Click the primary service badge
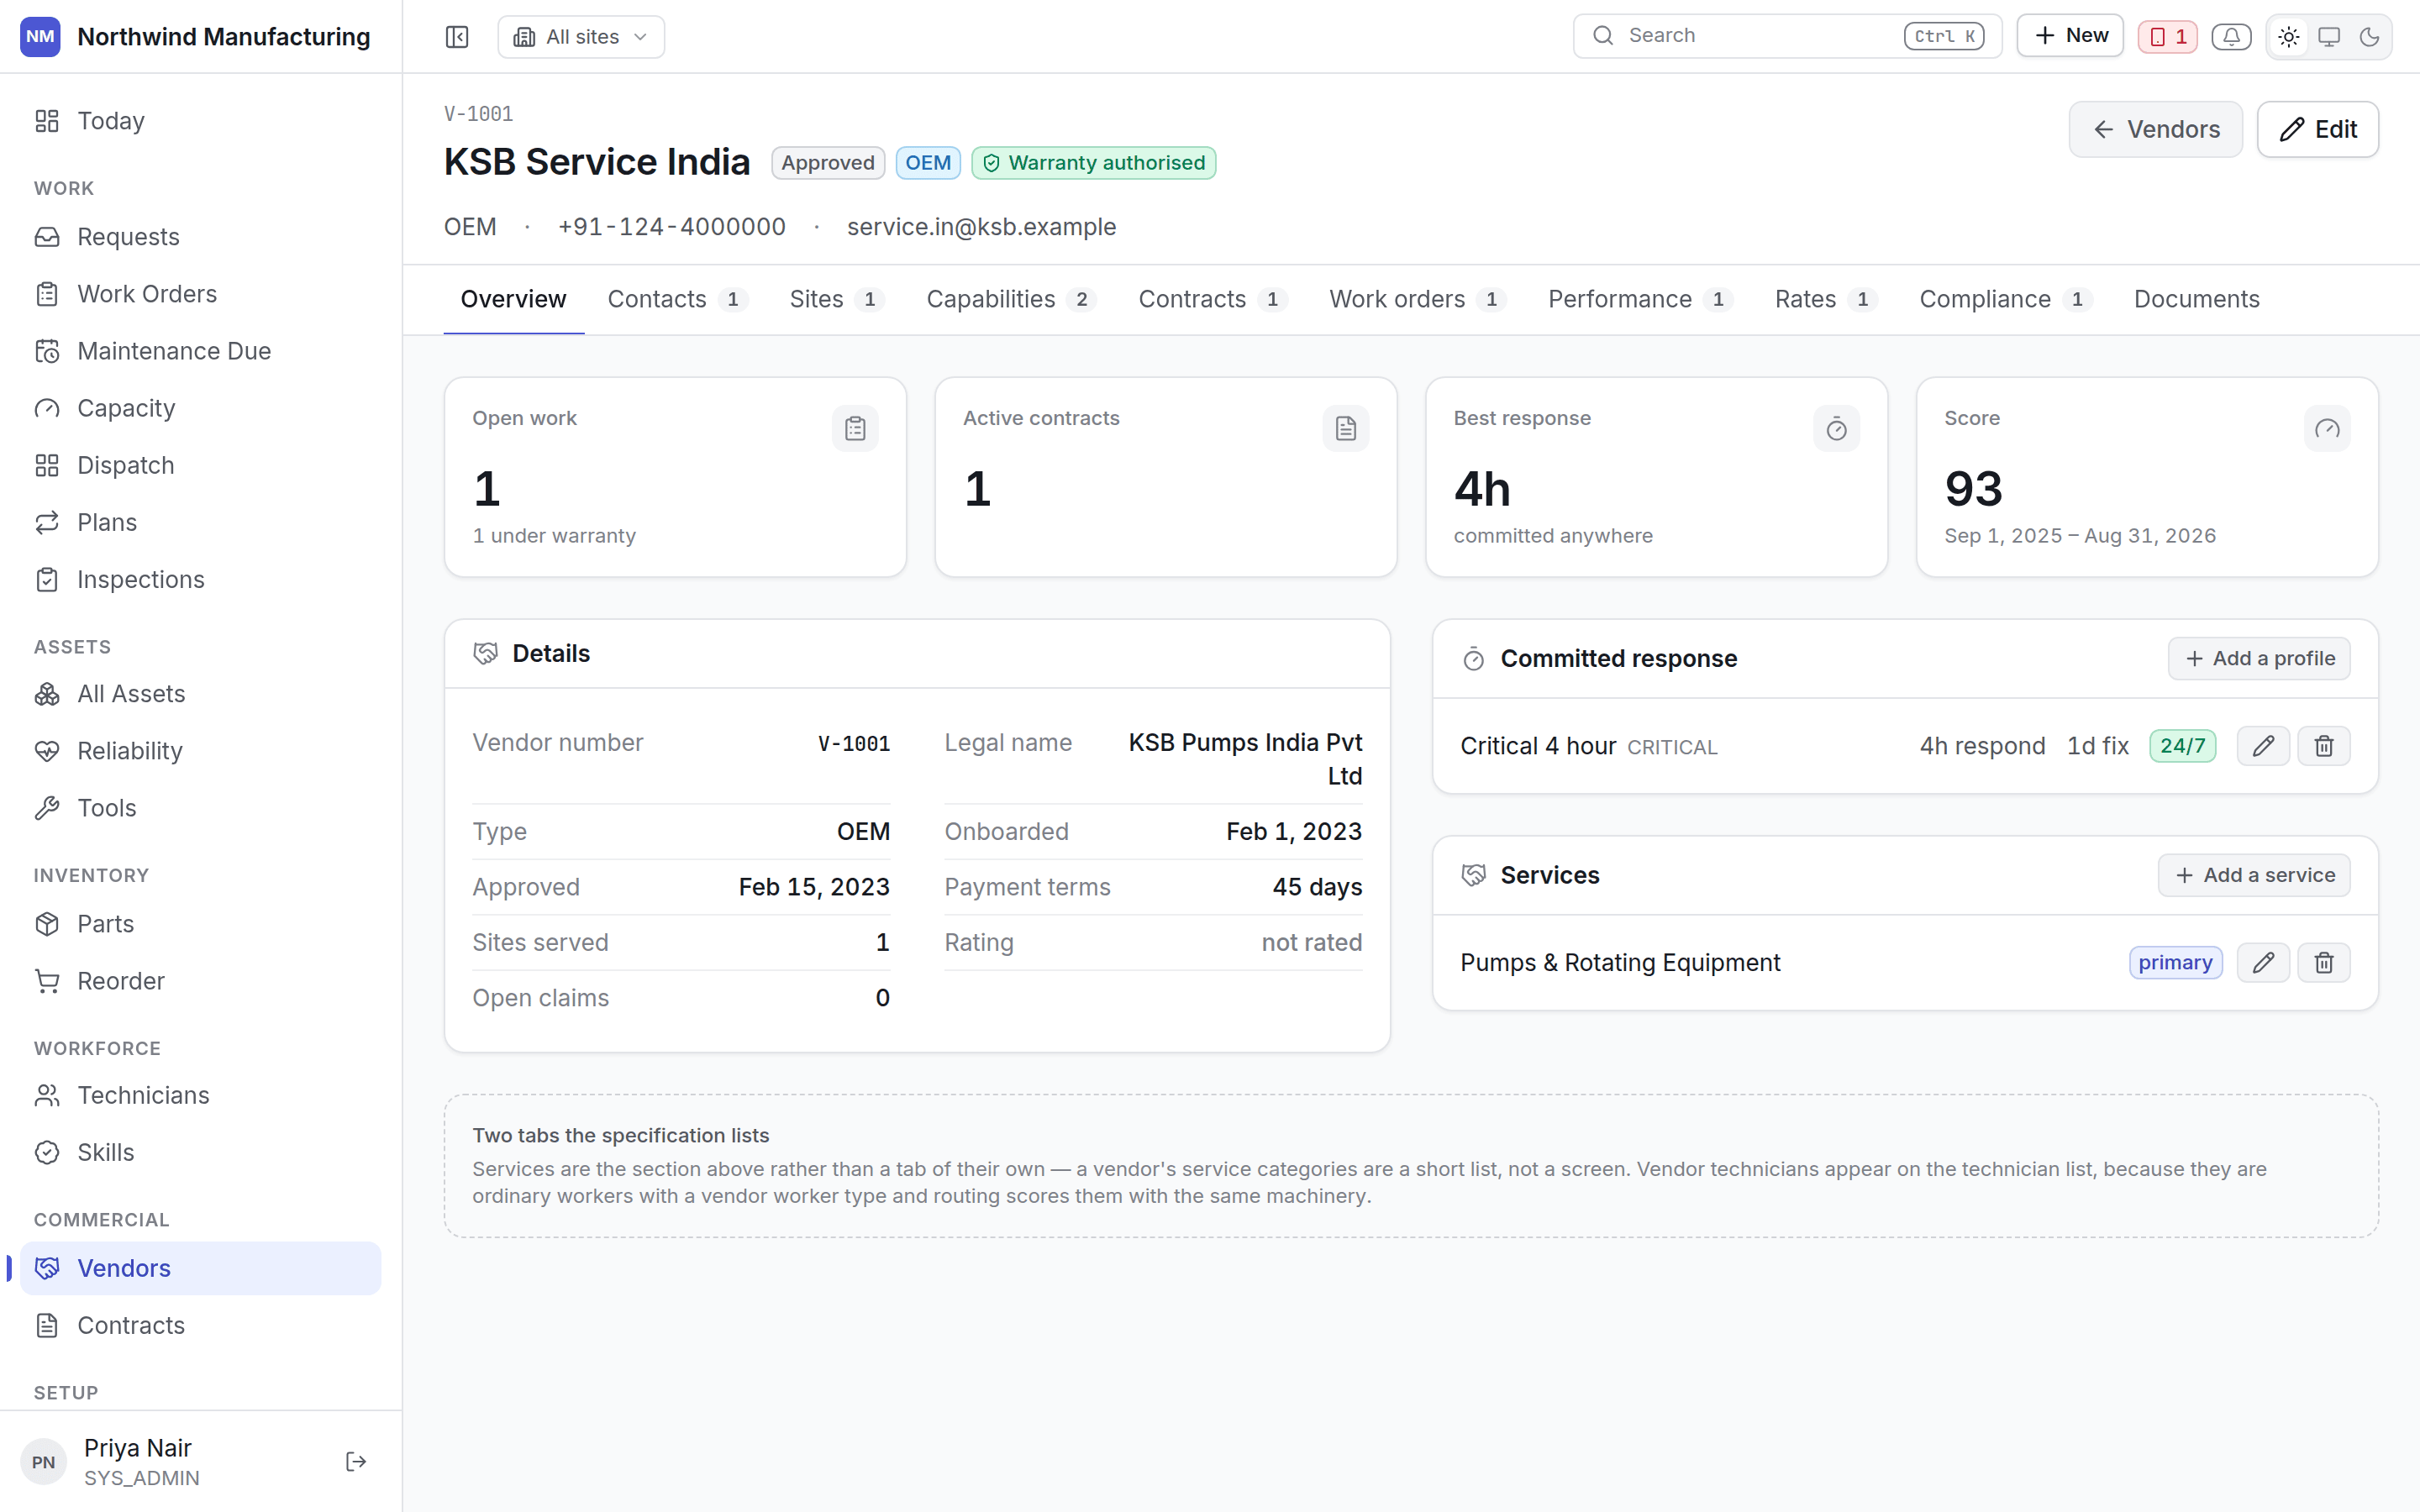This screenshot has height=1512, width=2420. [2175, 963]
